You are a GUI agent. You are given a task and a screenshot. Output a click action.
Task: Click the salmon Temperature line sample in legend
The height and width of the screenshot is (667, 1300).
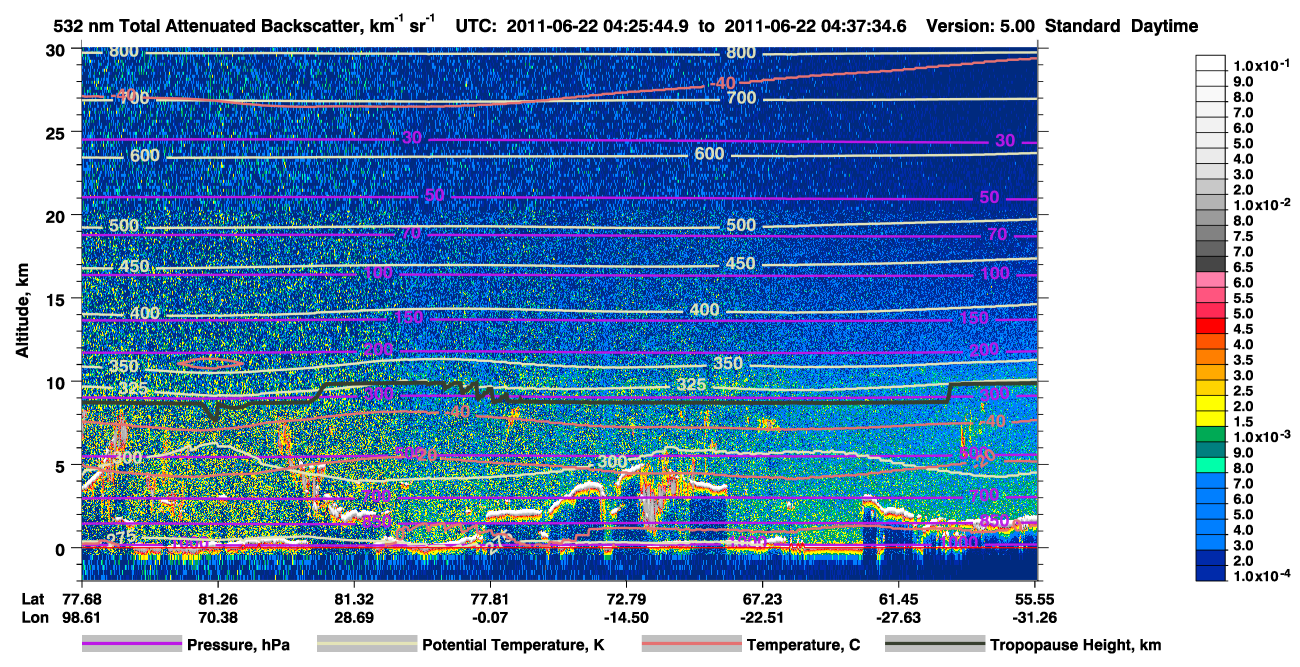click(691, 645)
